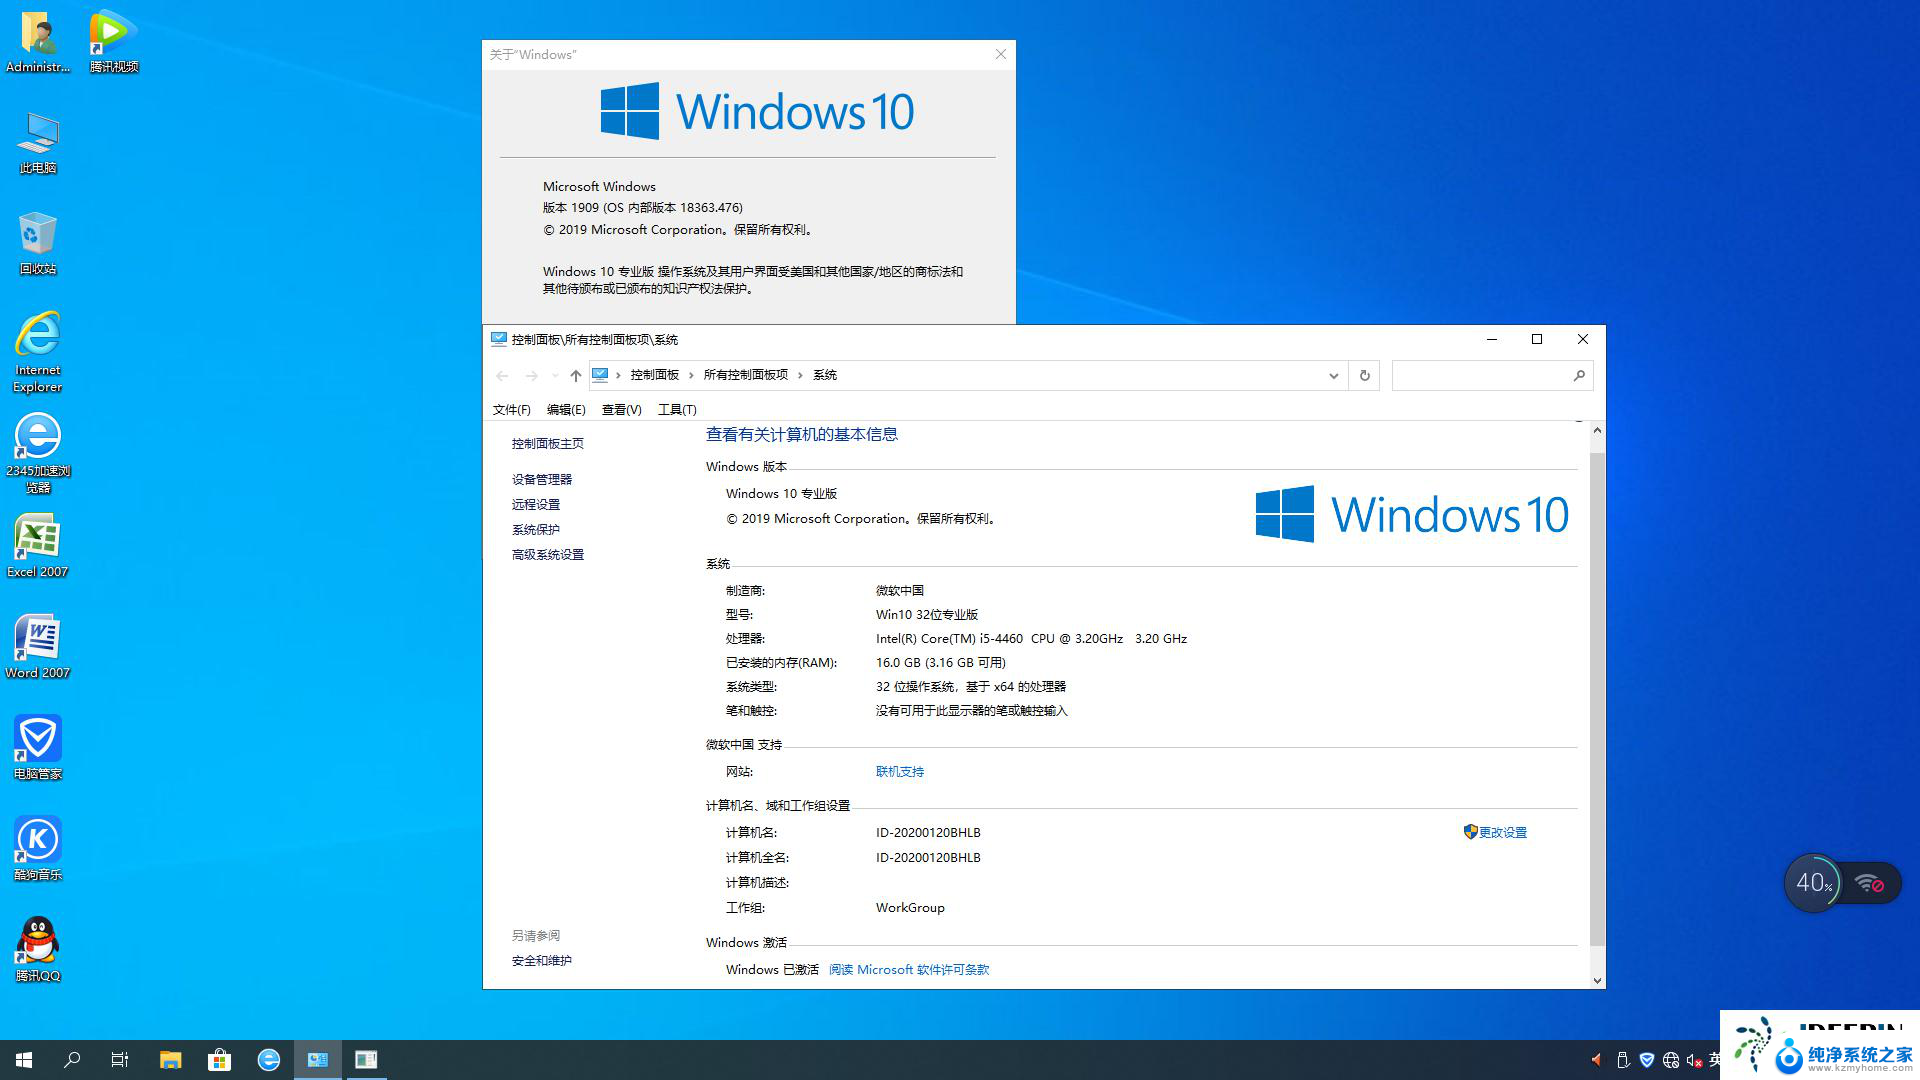Expand the chevron after 所有控制面板项 breadcrumb

799,375
